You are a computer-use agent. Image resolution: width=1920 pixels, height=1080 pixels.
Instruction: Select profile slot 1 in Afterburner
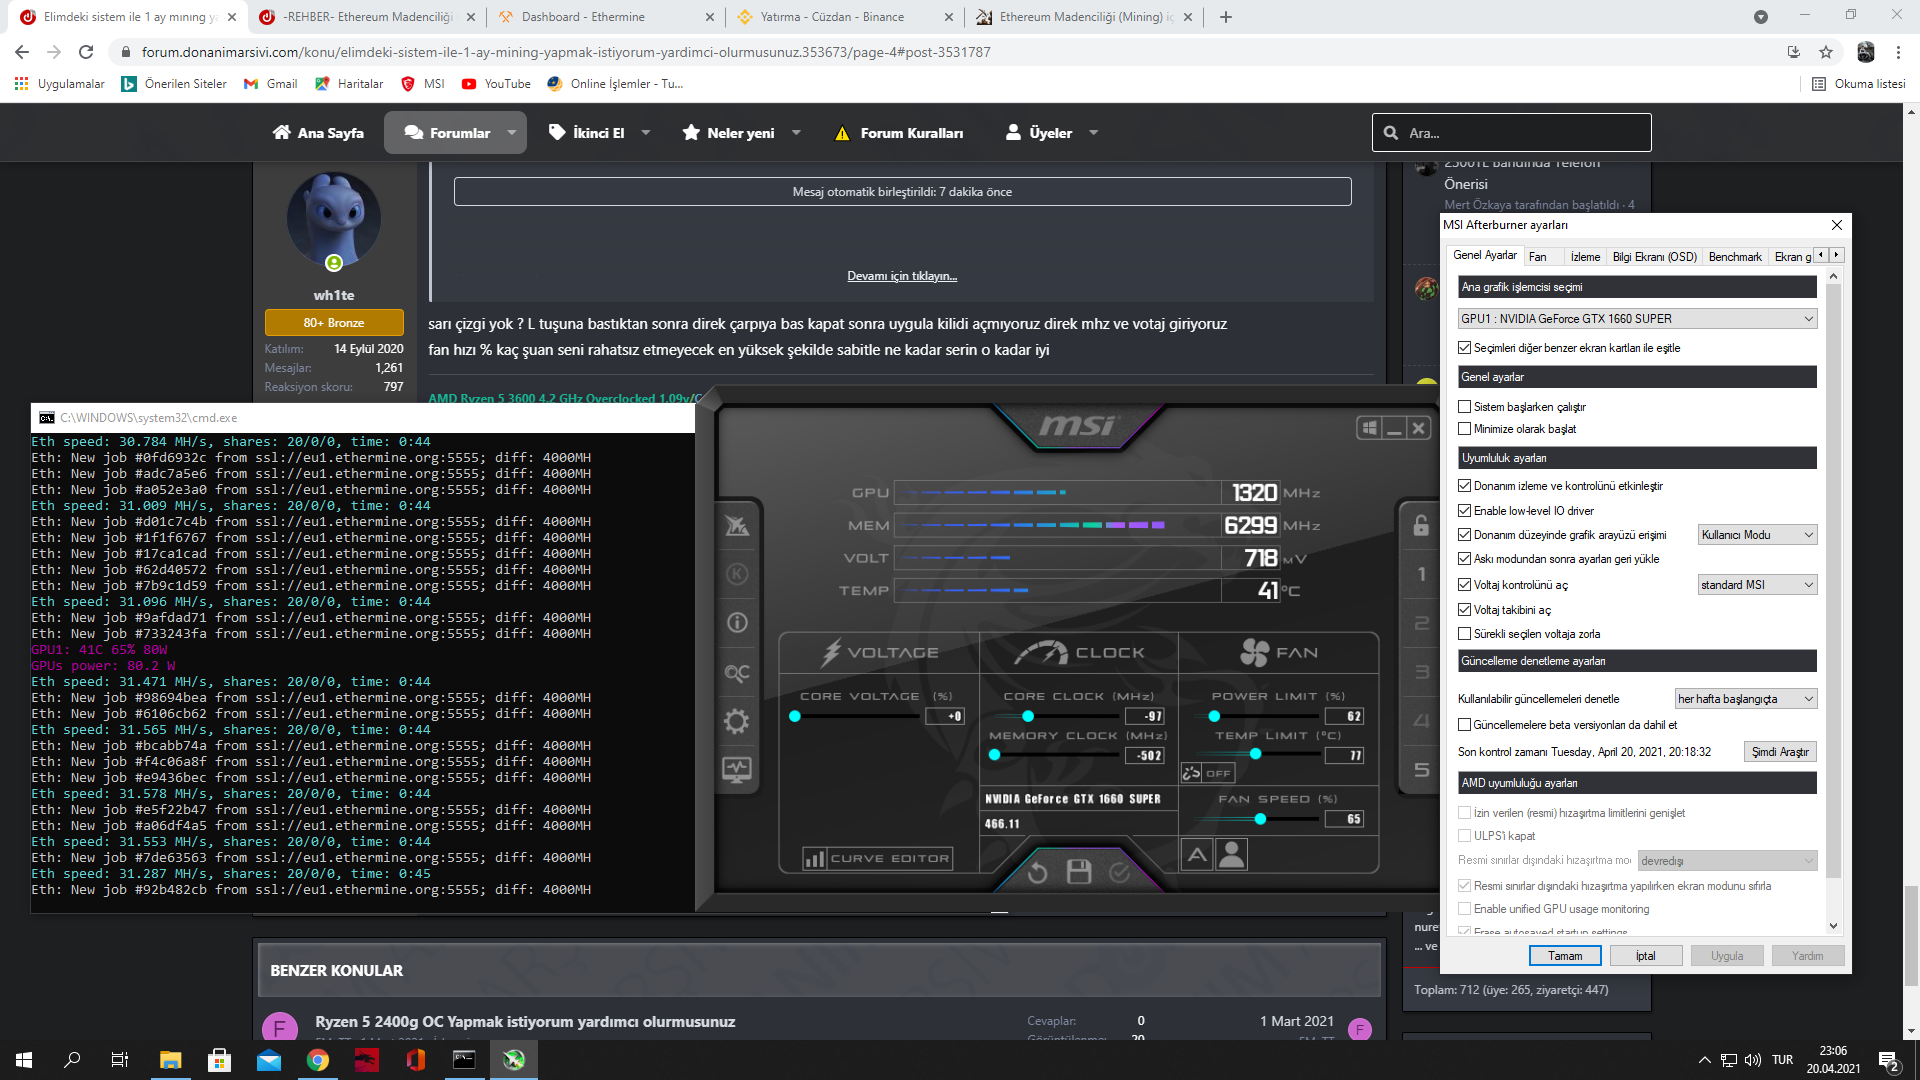(1421, 574)
